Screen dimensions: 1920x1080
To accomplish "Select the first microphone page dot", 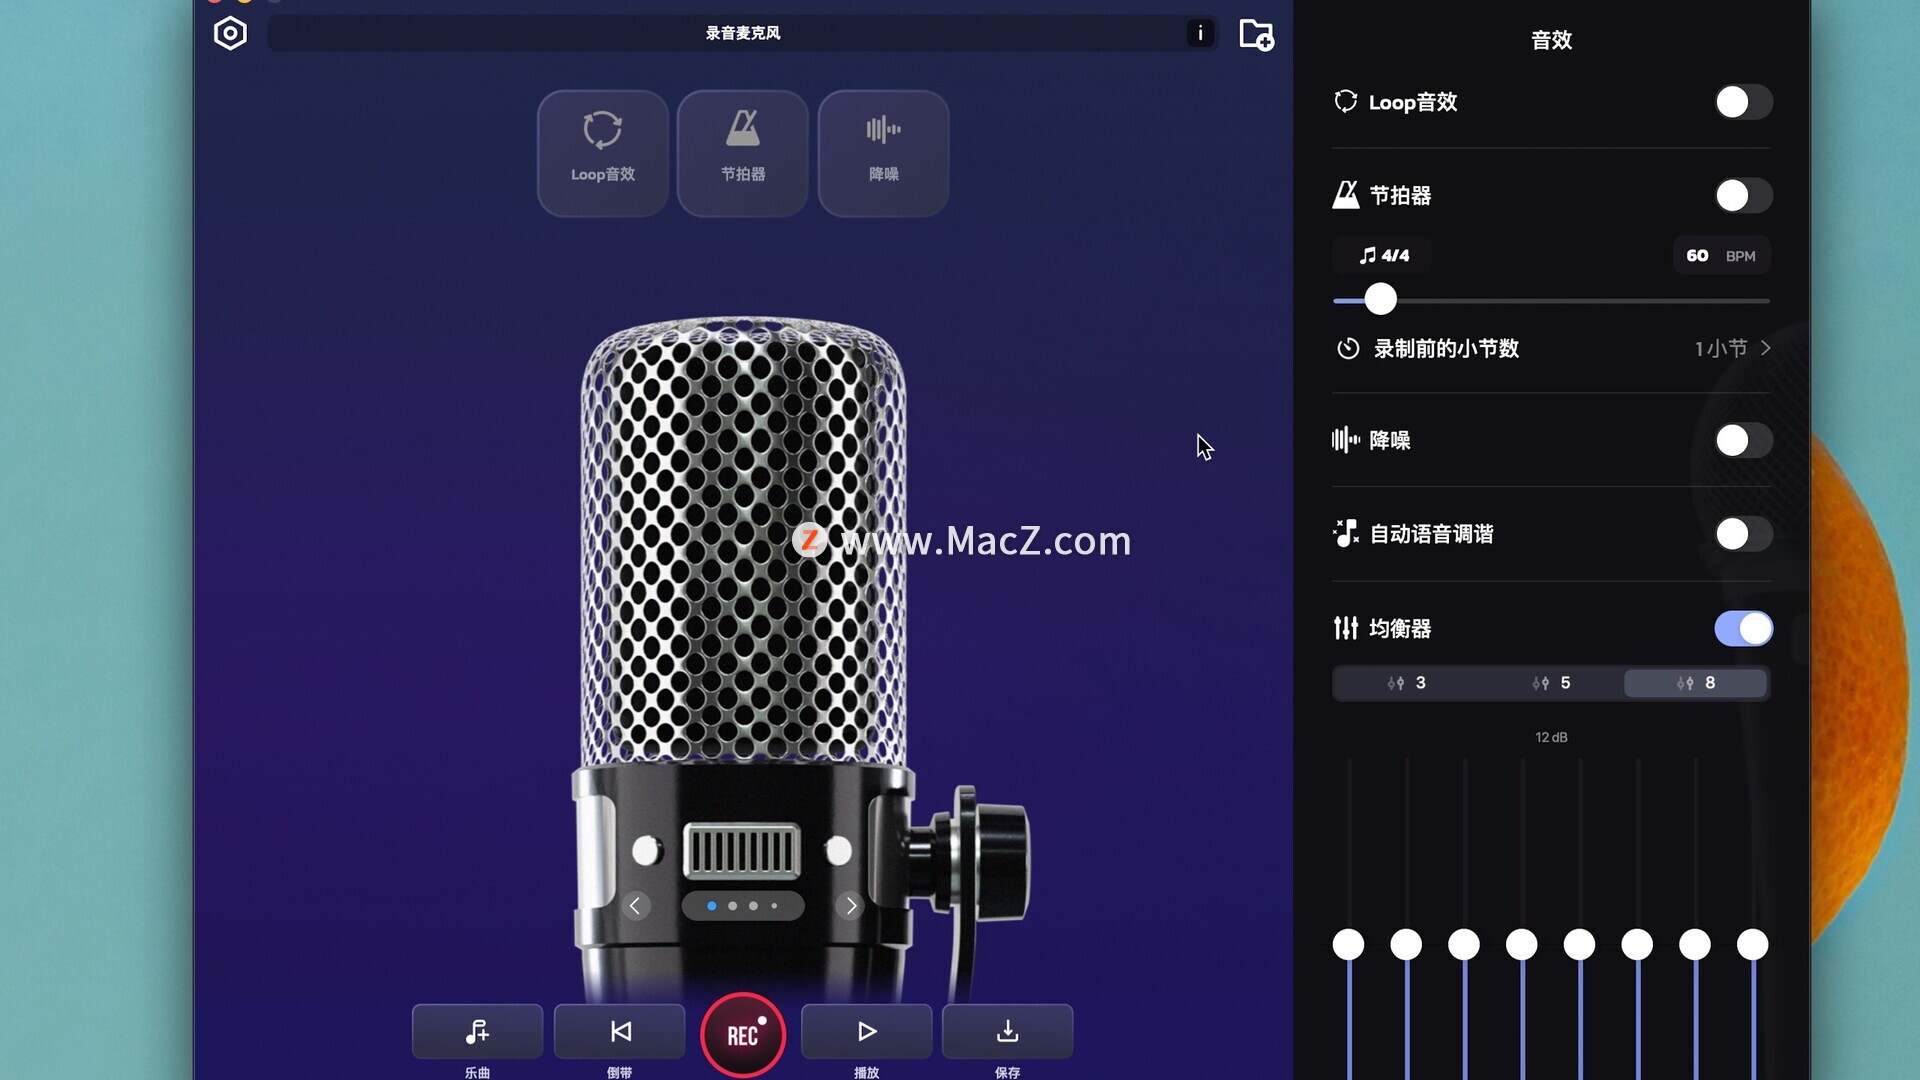I will click(x=712, y=906).
